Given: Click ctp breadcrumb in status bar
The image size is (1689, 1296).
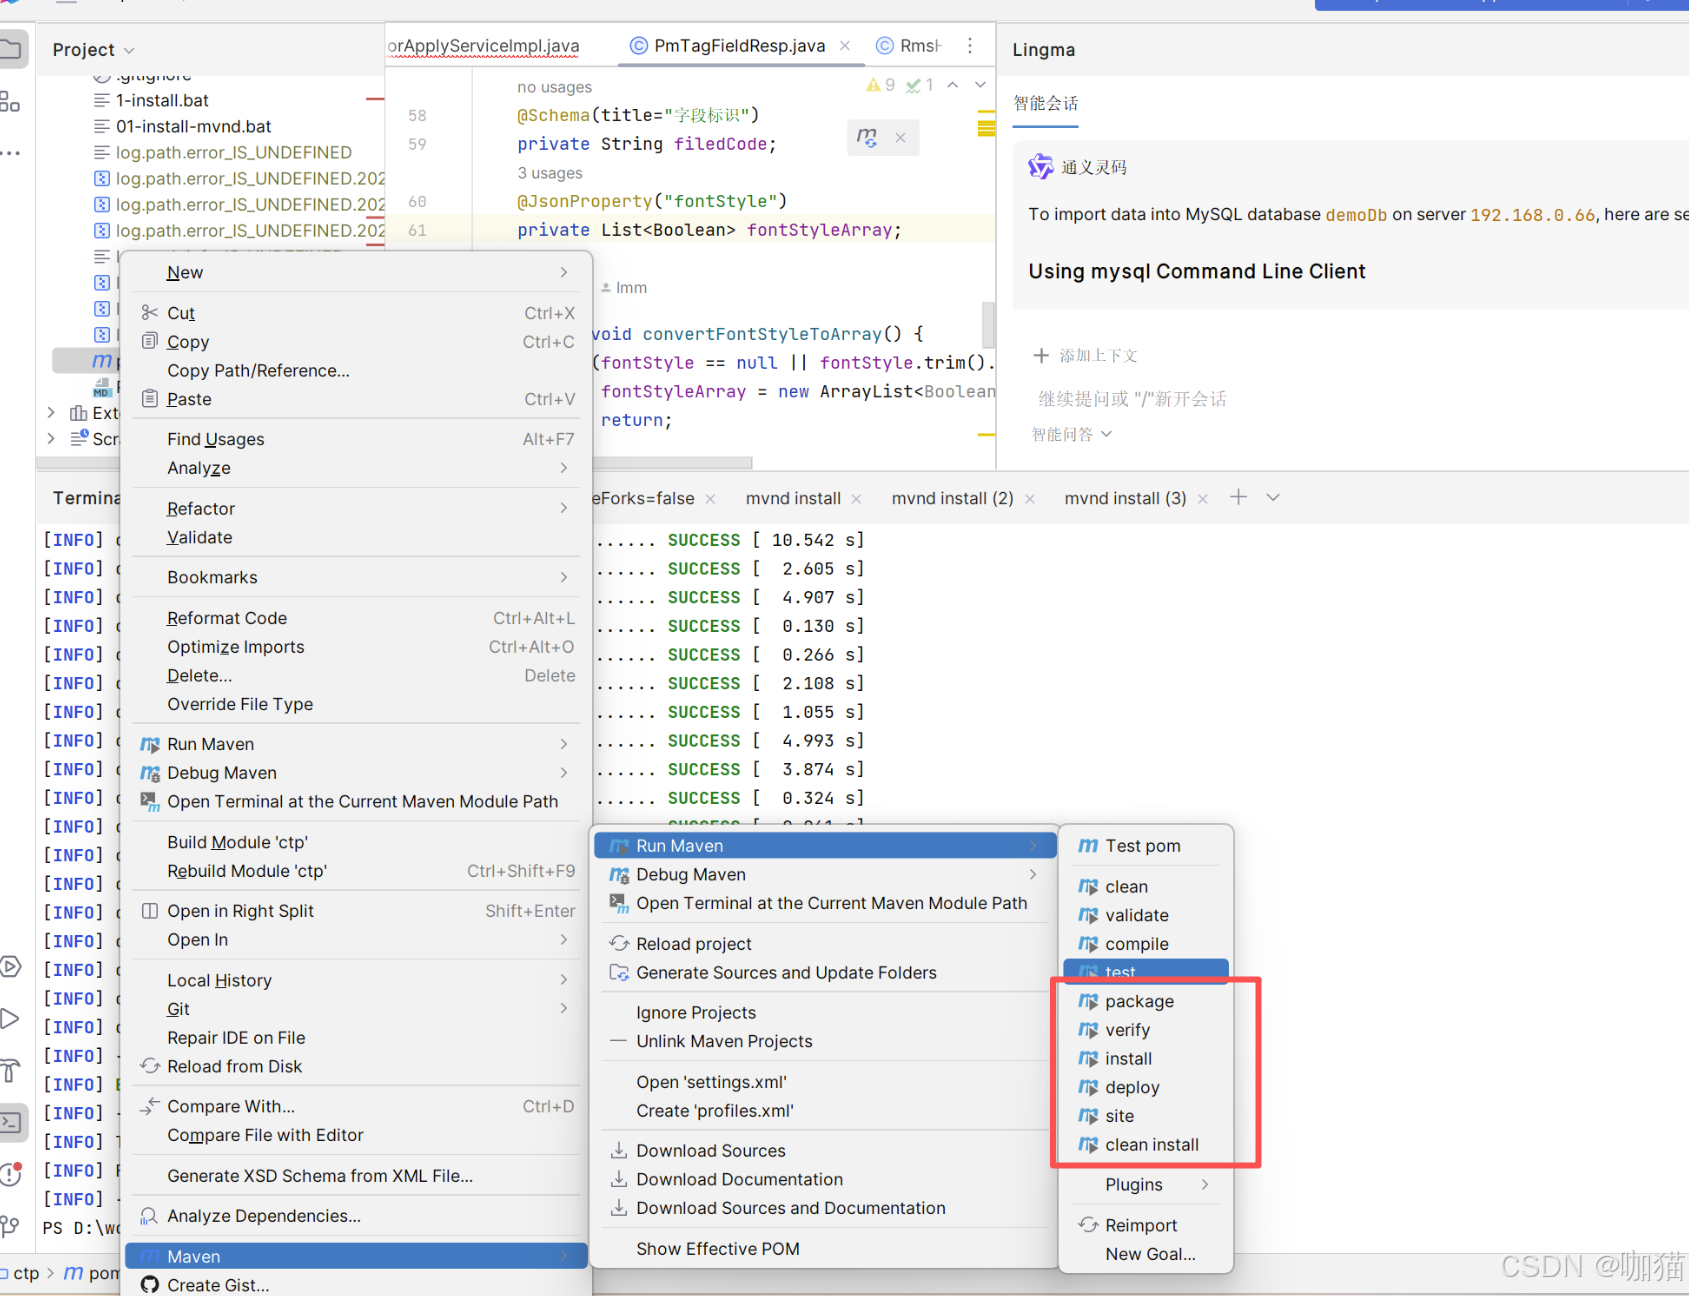Looking at the screenshot, I should 26,1274.
